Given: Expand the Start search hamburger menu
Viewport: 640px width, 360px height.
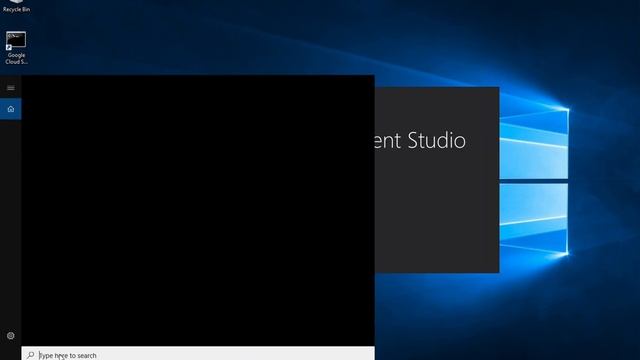Looking at the screenshot, I should click(11, 88).
